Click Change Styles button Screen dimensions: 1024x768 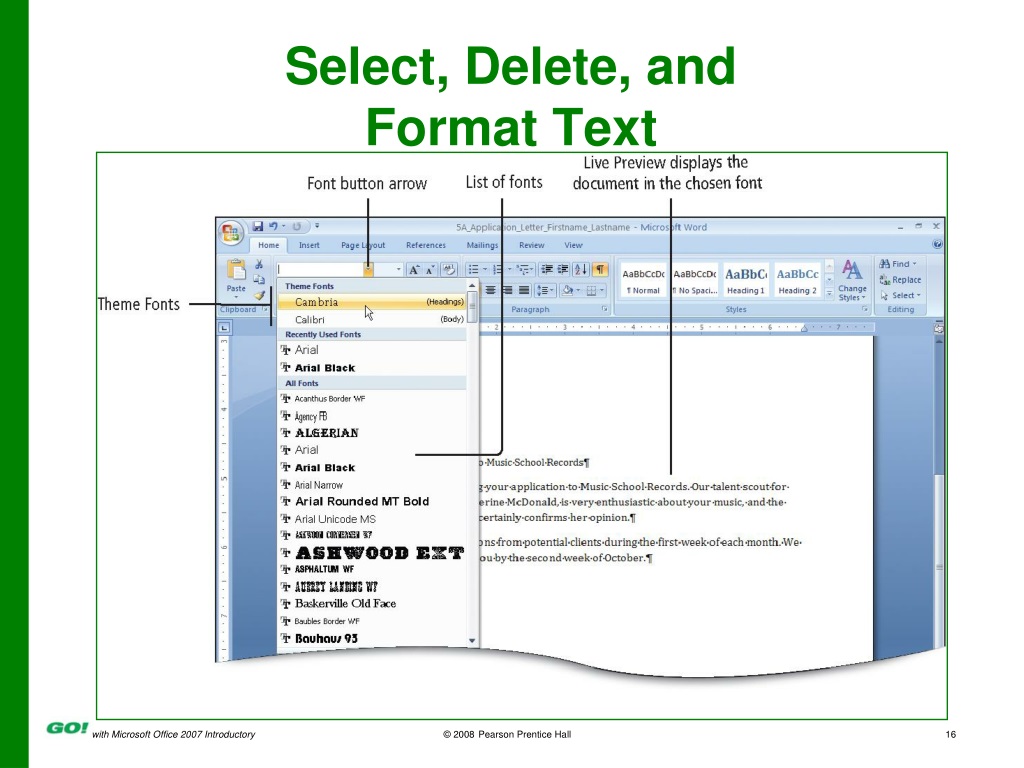pyautogui.click(x=852, y=280)
